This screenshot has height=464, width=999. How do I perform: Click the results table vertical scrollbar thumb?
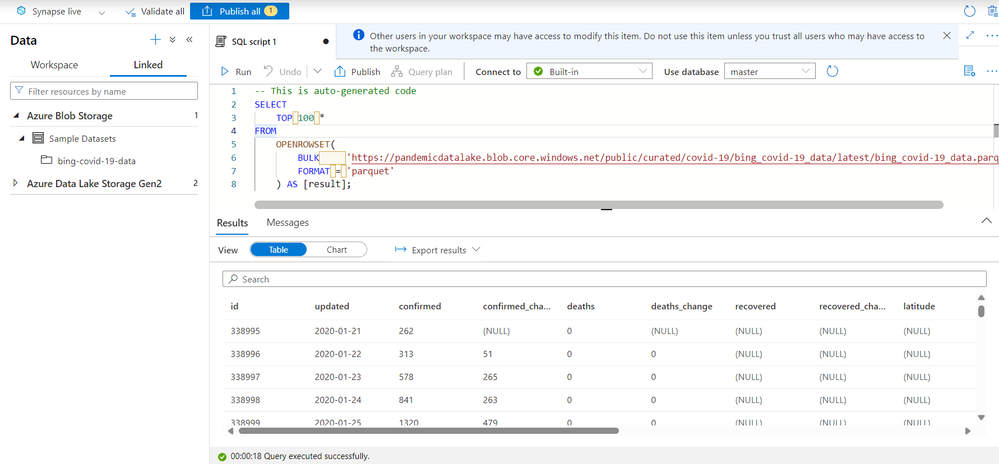click(981, 312)
